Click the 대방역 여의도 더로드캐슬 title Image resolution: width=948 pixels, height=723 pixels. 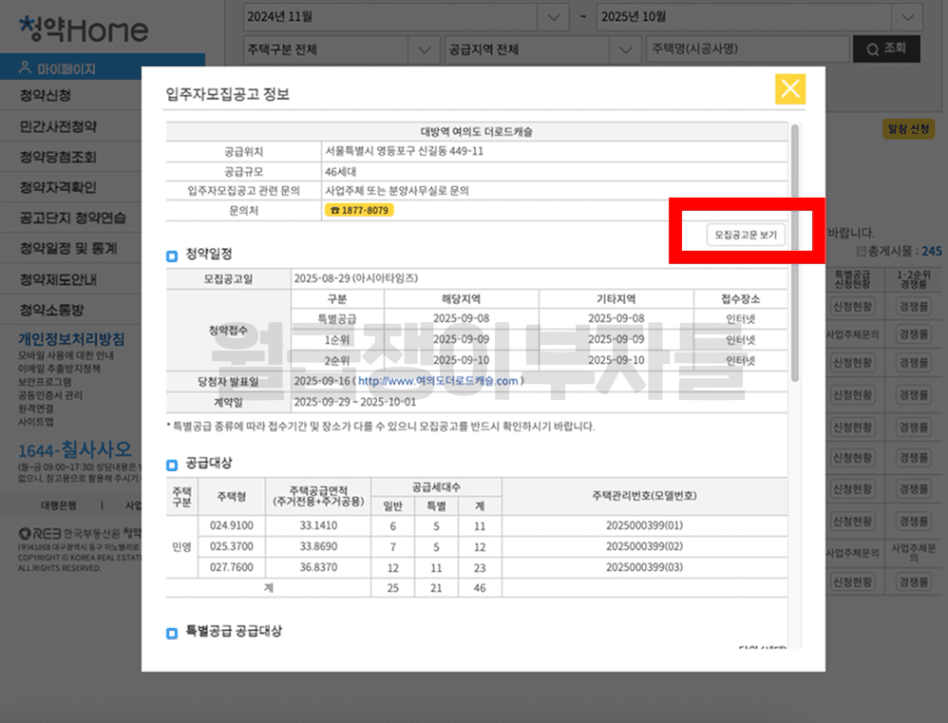[476, 132]
